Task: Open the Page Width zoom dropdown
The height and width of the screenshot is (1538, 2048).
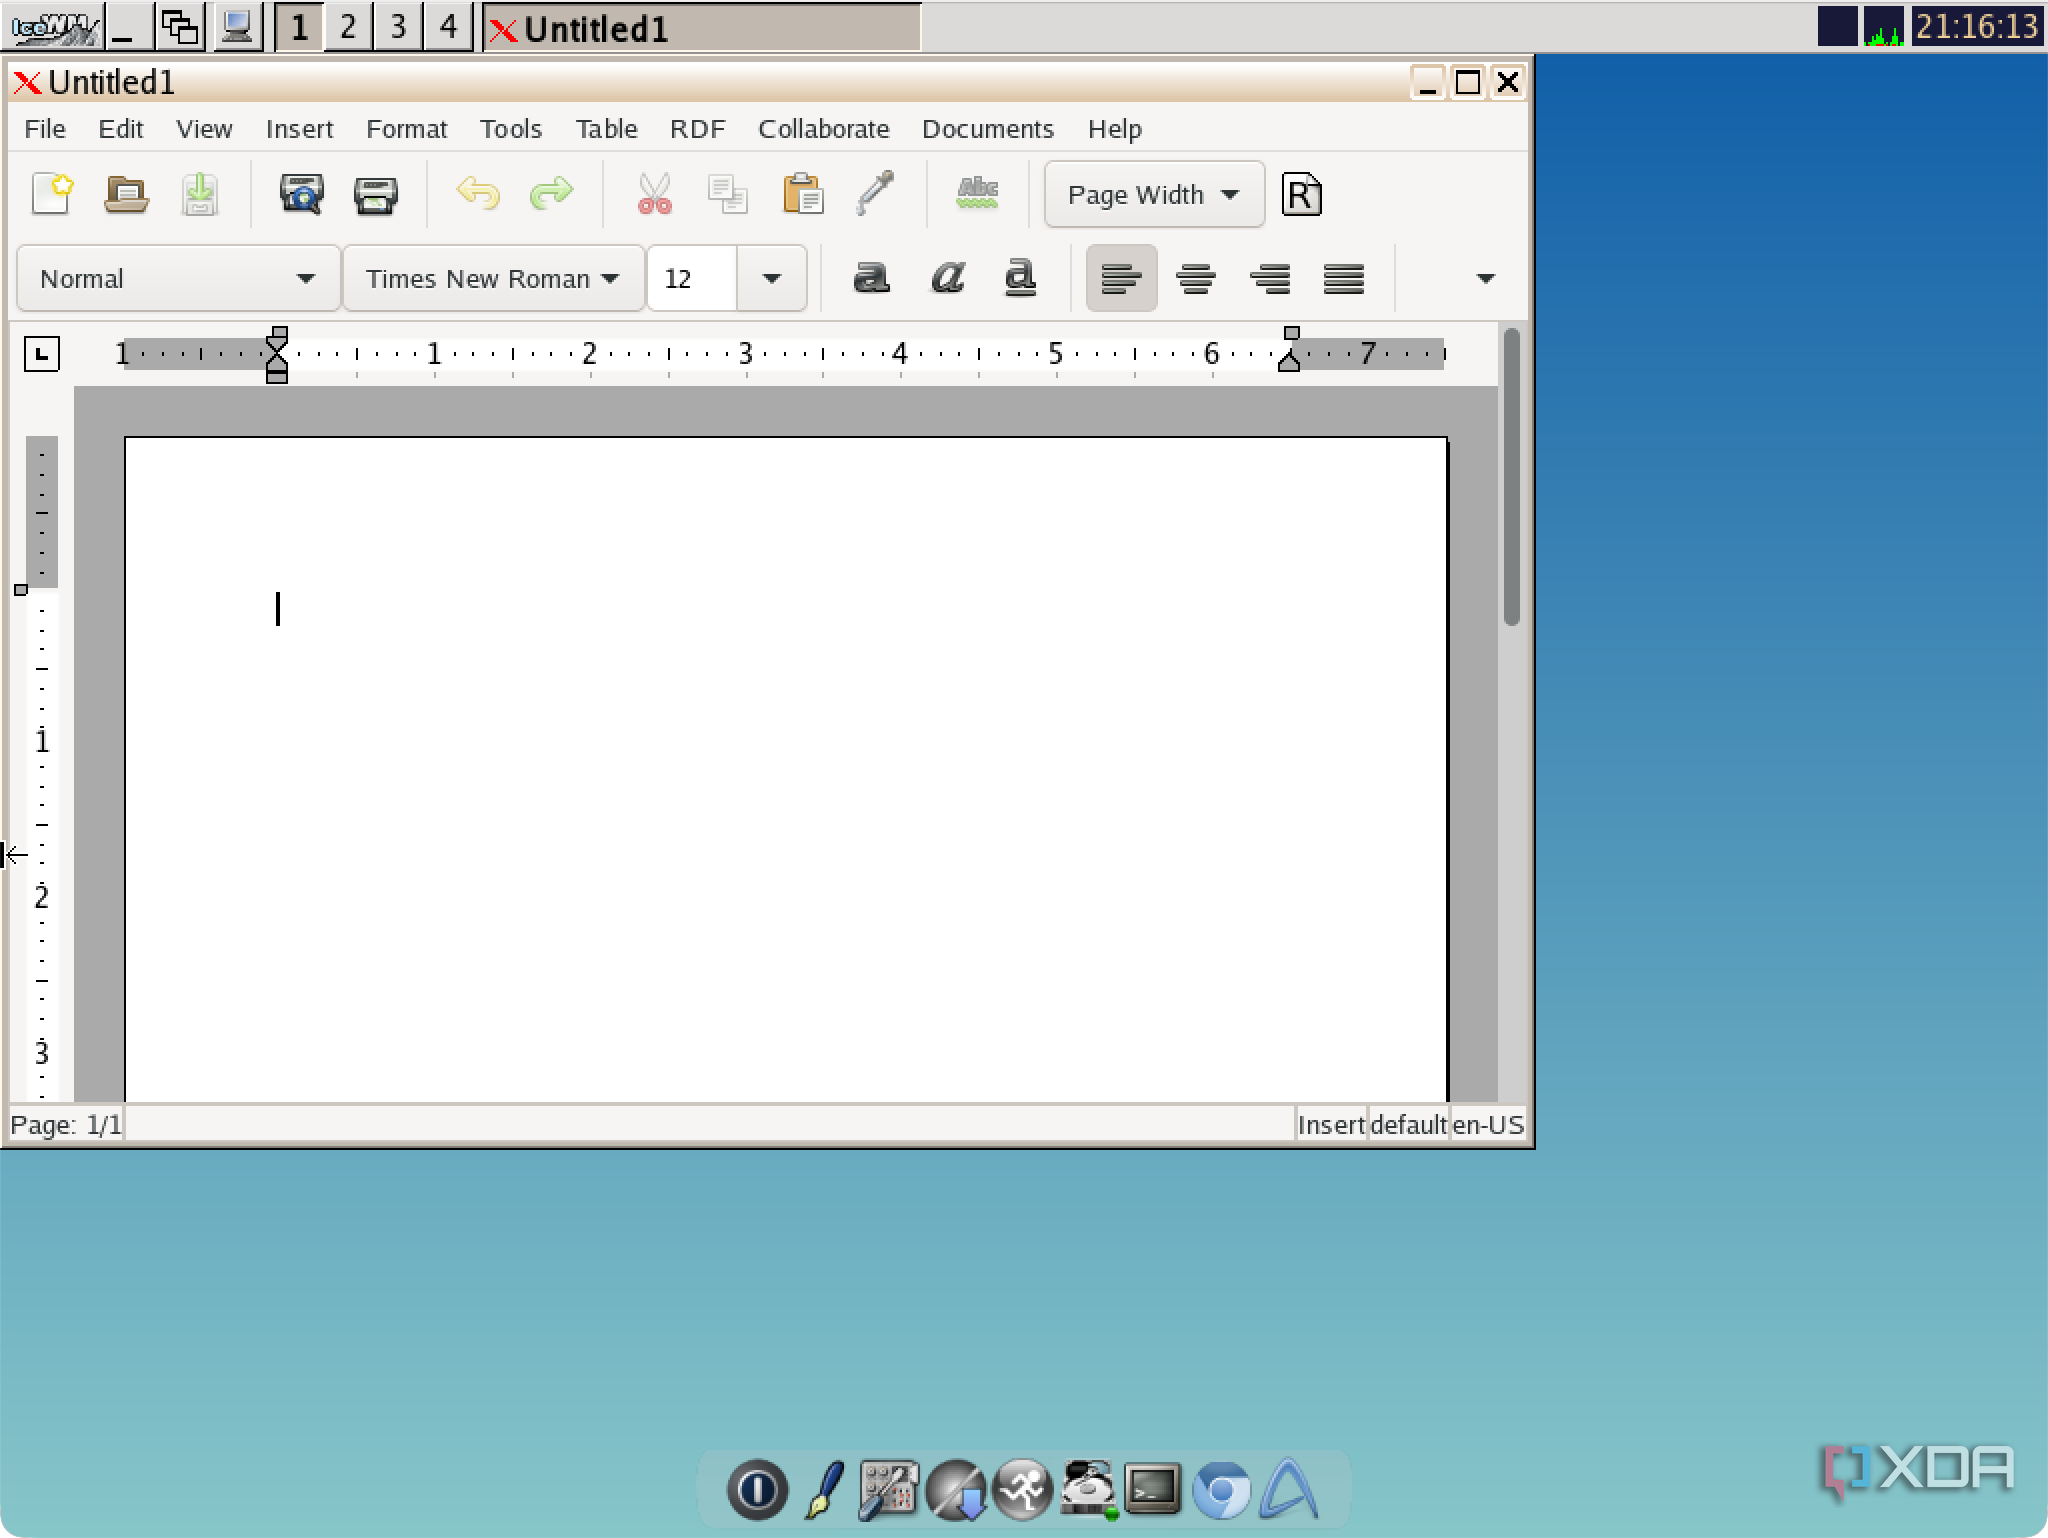Action: click(x=1154, y=195)
